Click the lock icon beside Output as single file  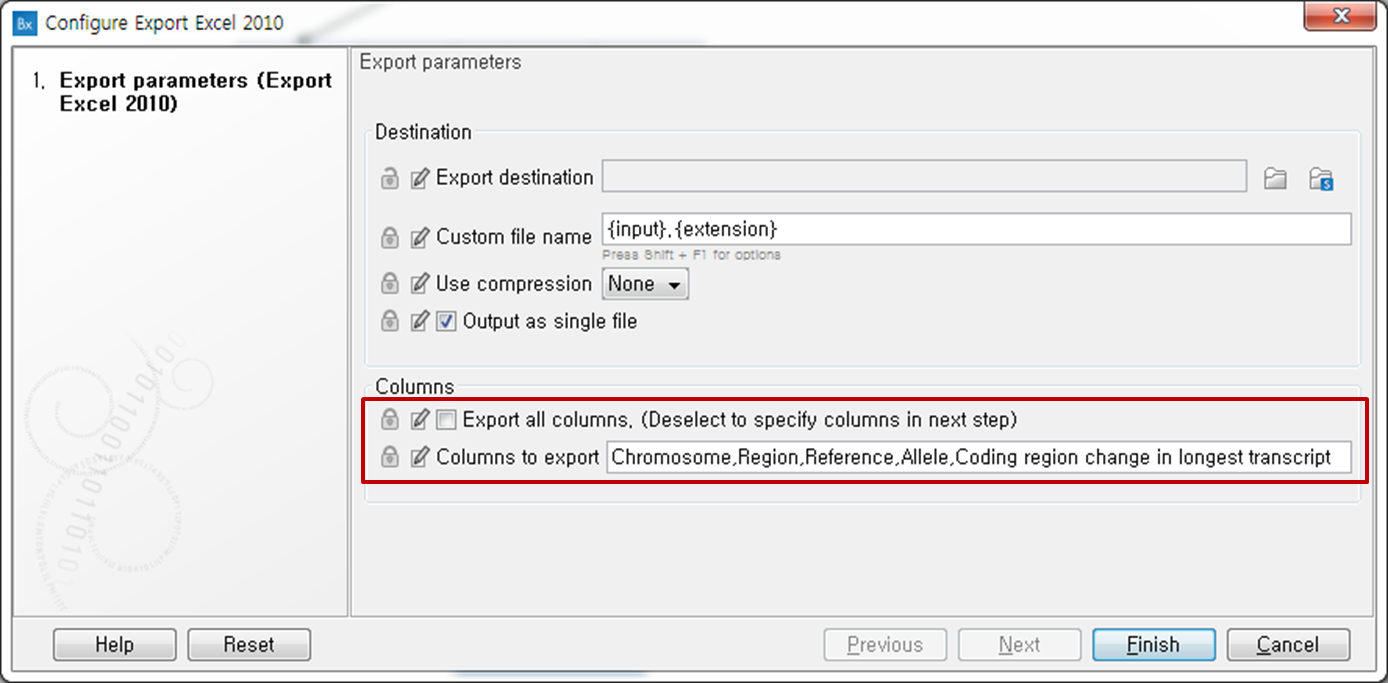pos(390,322)
